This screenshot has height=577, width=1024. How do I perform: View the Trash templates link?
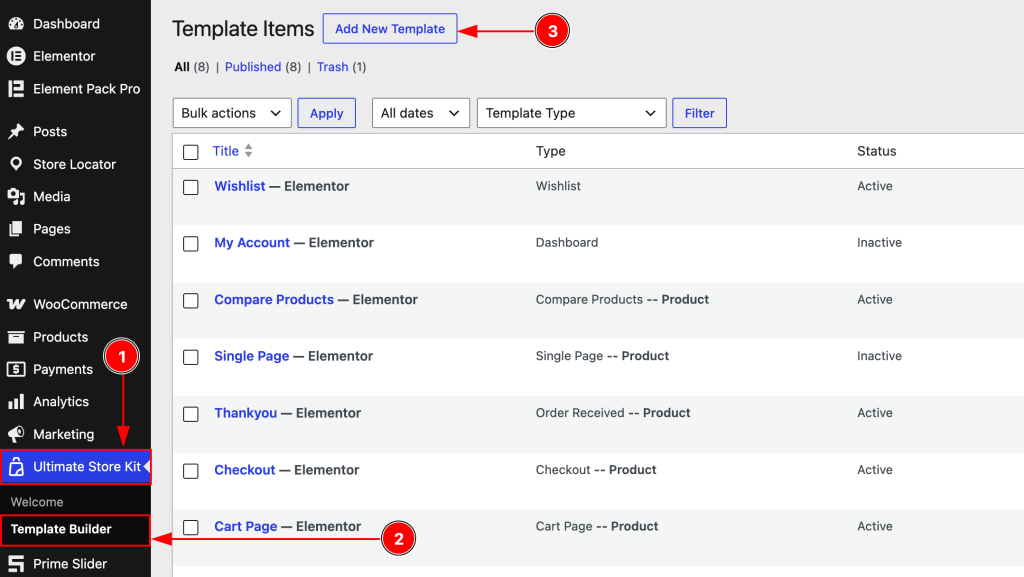[x=332, y=67]
